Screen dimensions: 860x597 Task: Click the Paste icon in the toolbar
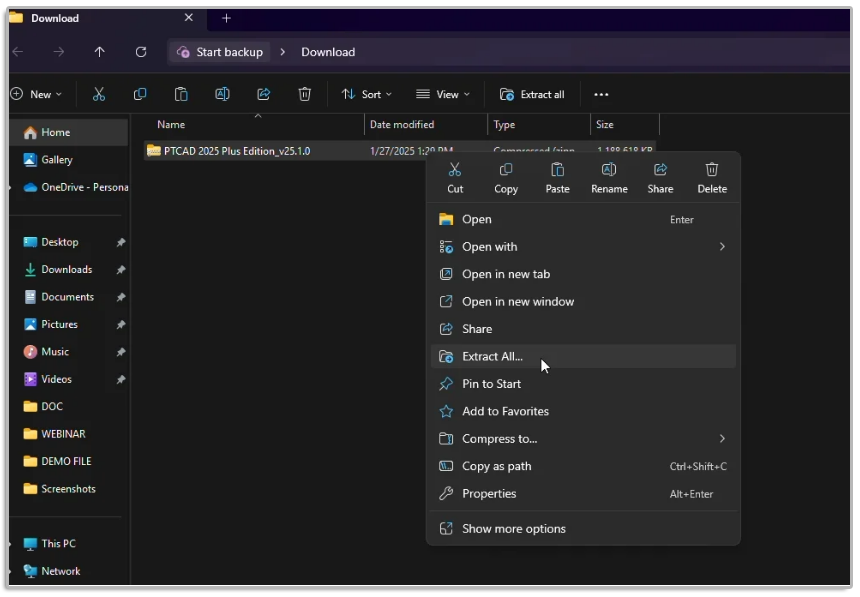click(181, 94)
